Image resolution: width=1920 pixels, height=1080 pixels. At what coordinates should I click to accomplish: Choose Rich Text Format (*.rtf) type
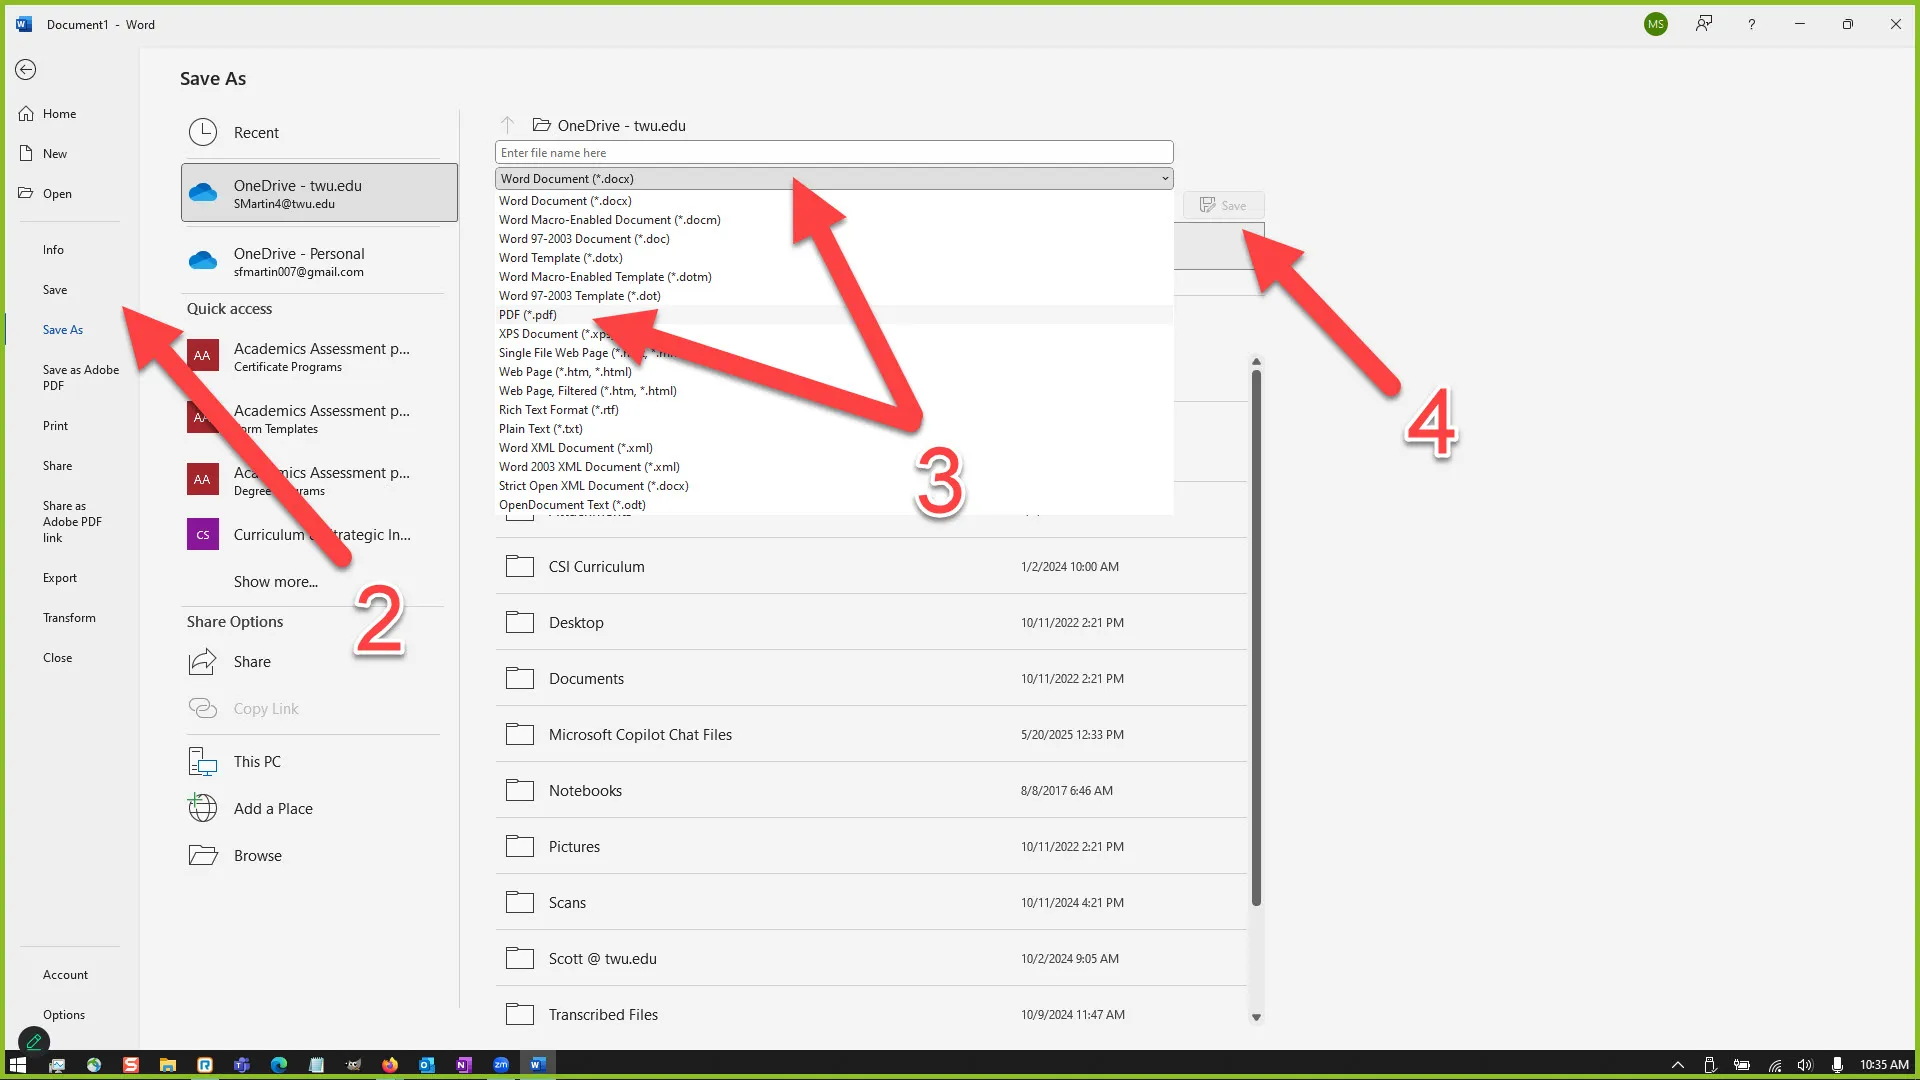[x=834, y=410]
